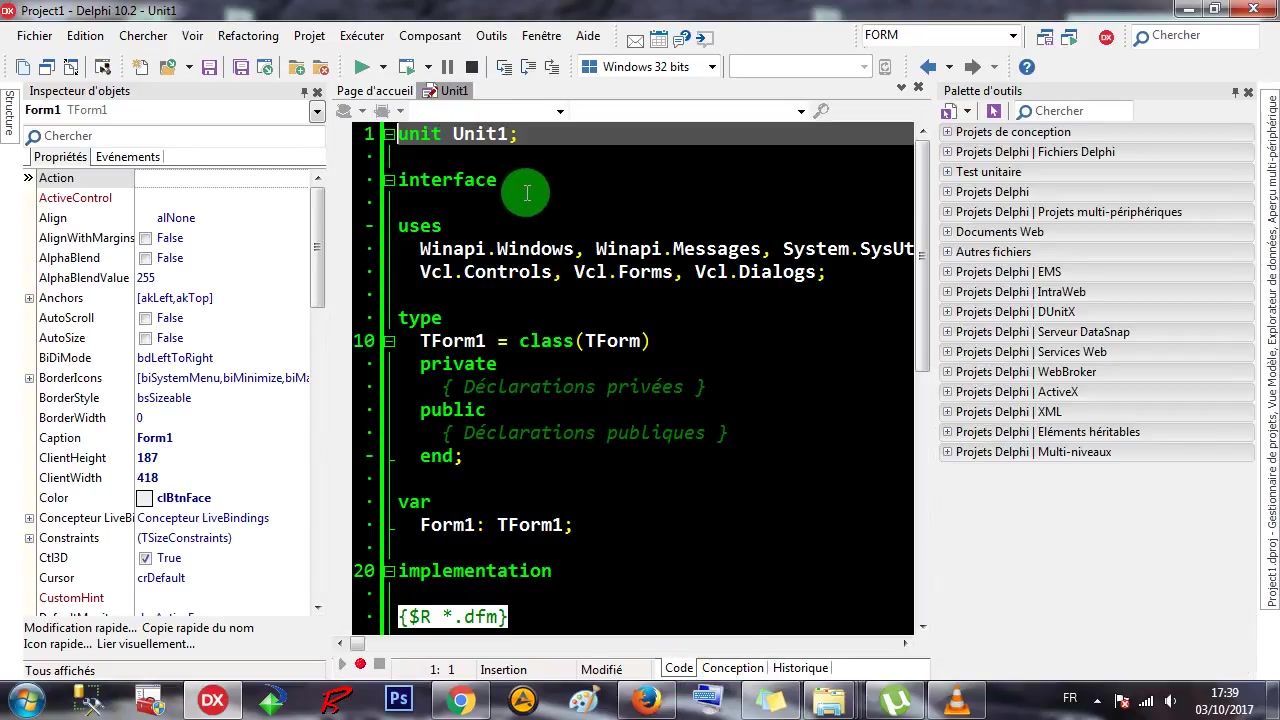The image size is (1280, 720).
Task: Toggle the AutoSize checkbox
Action: point(146,338)
